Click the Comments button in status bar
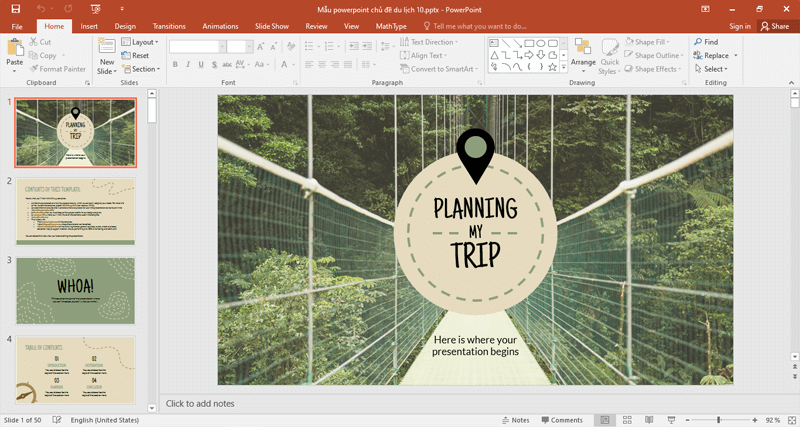Image resolution: width=800 pixels, height=427 pixels. point(562,420)
